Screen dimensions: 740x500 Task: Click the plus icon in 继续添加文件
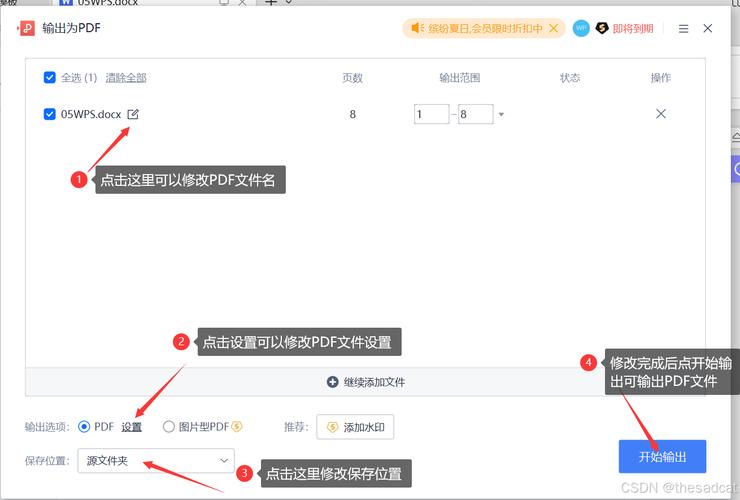pyautogui.click(x=332, y=382)
